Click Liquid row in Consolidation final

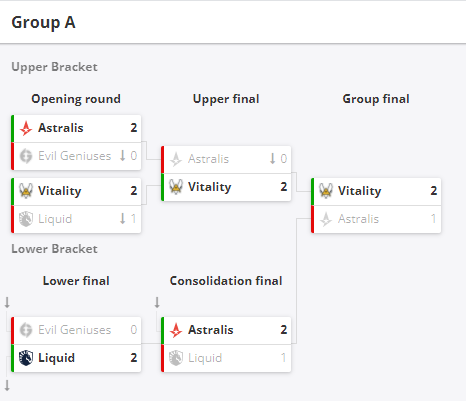(x=226, y=358)
